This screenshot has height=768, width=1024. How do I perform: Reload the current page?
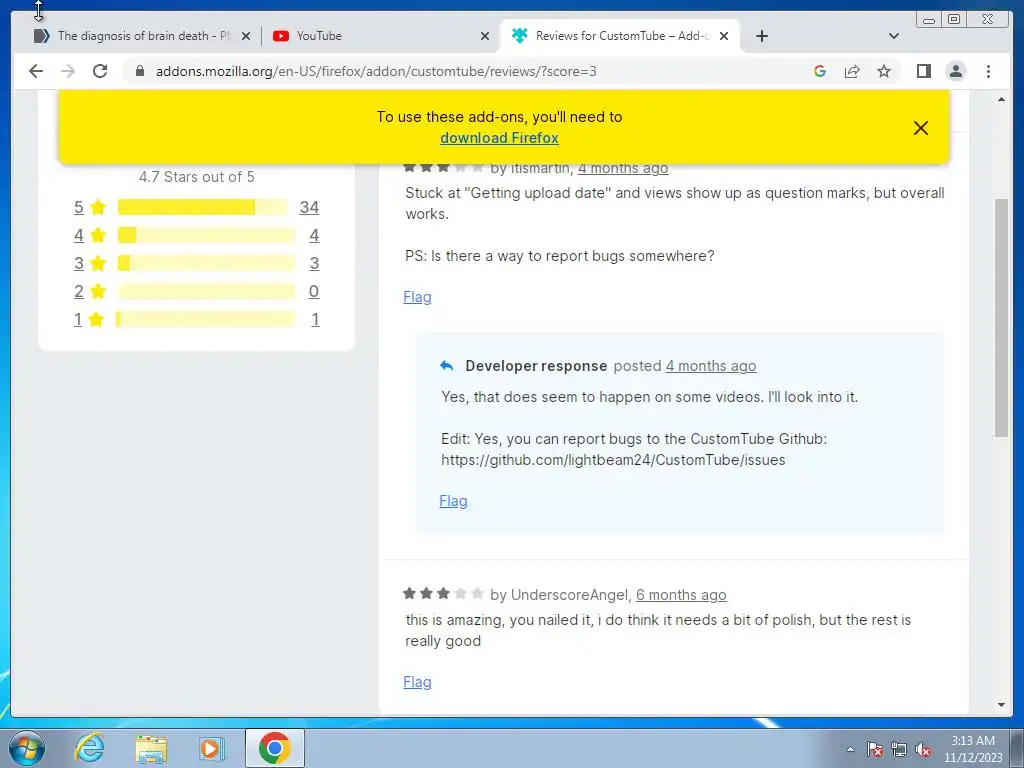click(100, 71)
